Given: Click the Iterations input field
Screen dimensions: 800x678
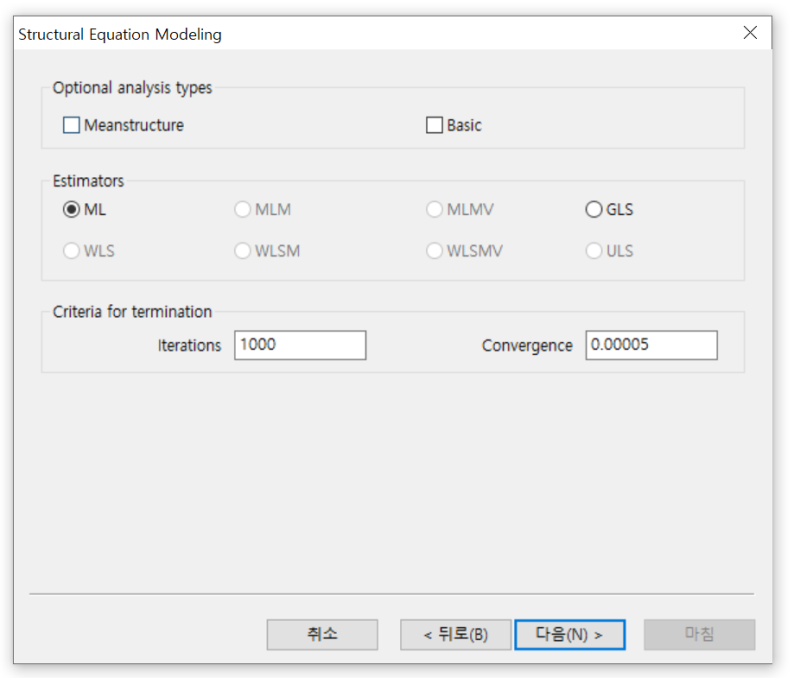Looking at the screenshot, I should click(x=300, y=345).
